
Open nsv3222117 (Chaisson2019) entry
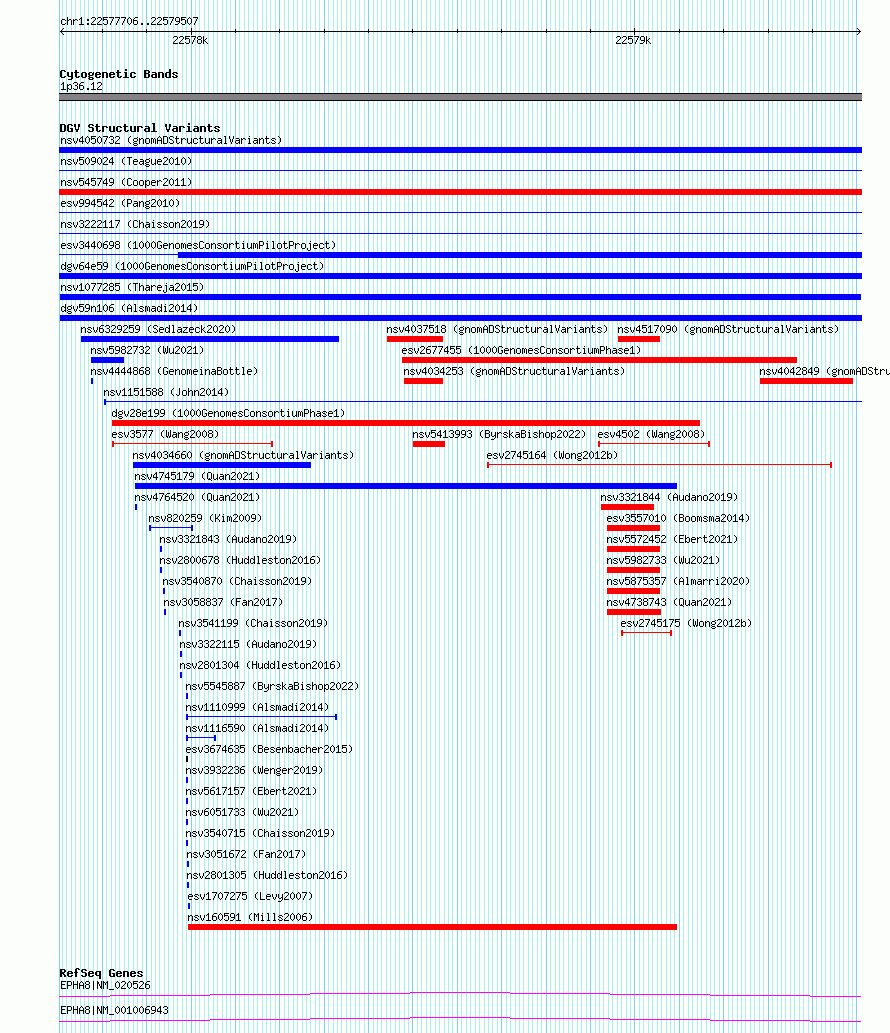point(135,225)
